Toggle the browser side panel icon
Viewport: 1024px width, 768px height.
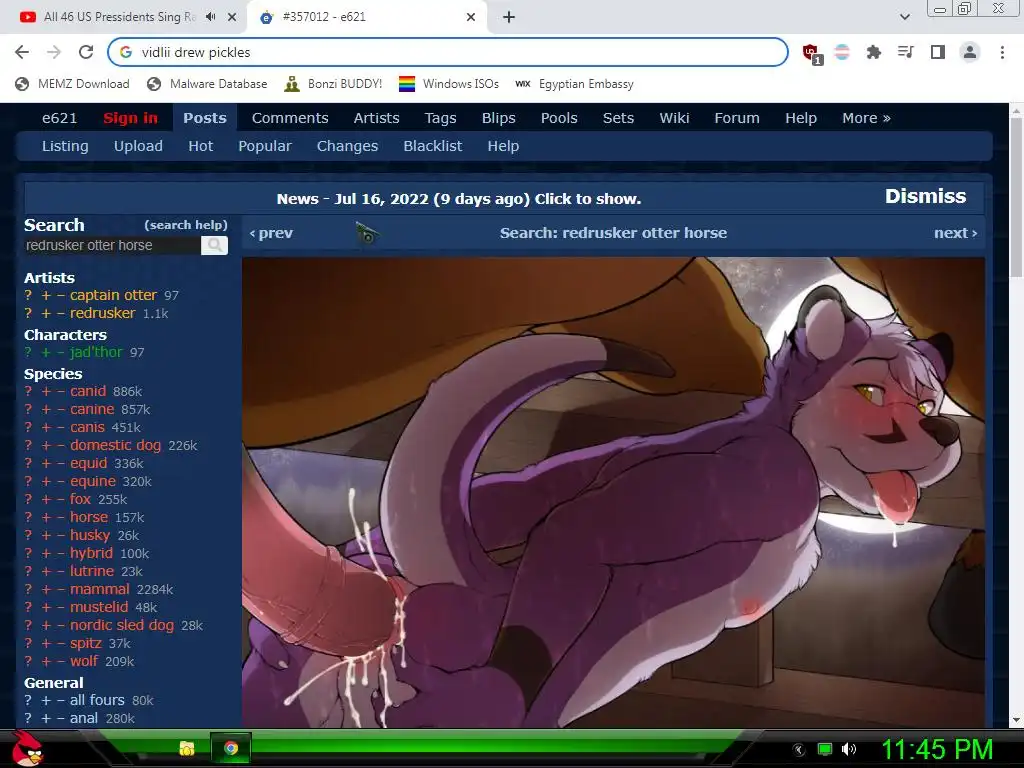938,52
